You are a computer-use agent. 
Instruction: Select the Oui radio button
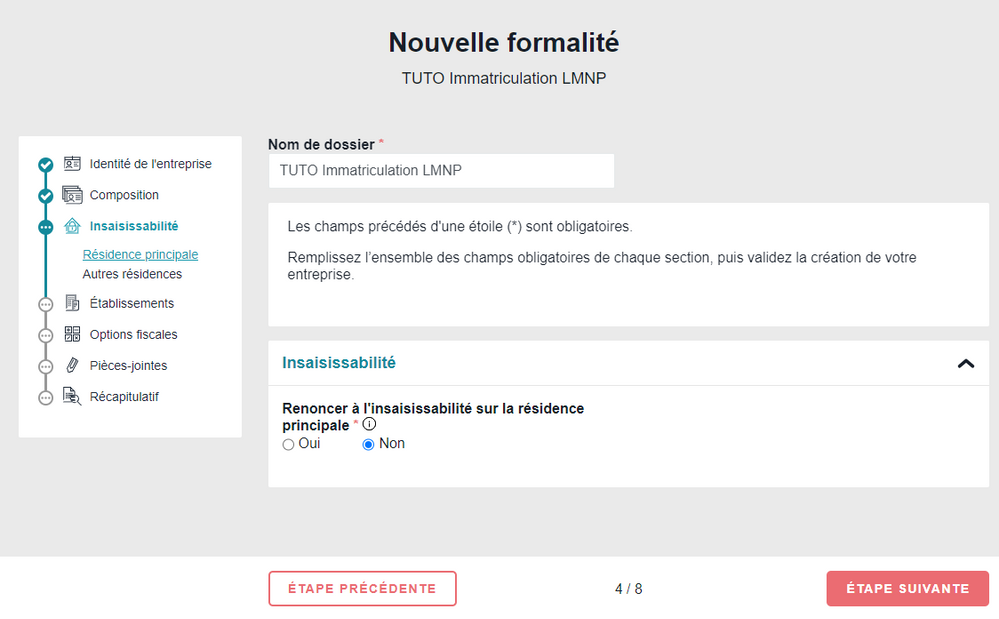[289, 444]
